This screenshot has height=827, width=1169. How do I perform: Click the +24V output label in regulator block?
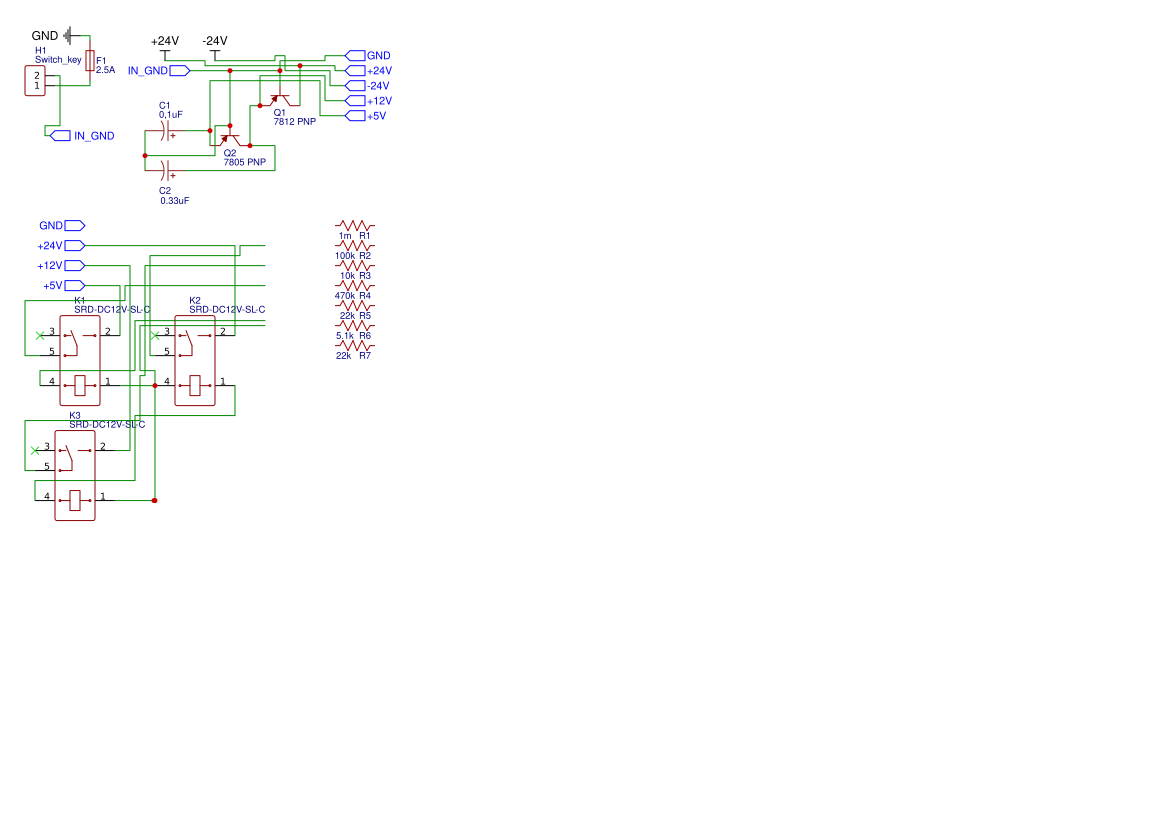tap(368, 71)
